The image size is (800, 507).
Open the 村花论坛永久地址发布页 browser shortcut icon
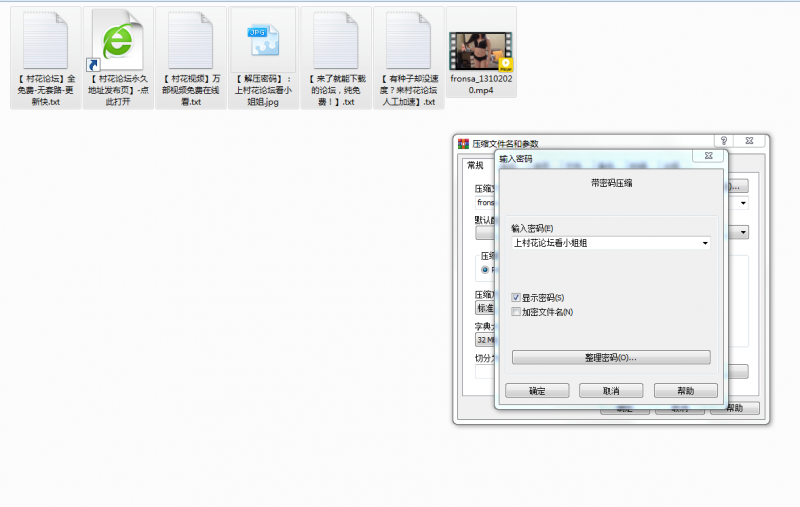click(117, 41)
